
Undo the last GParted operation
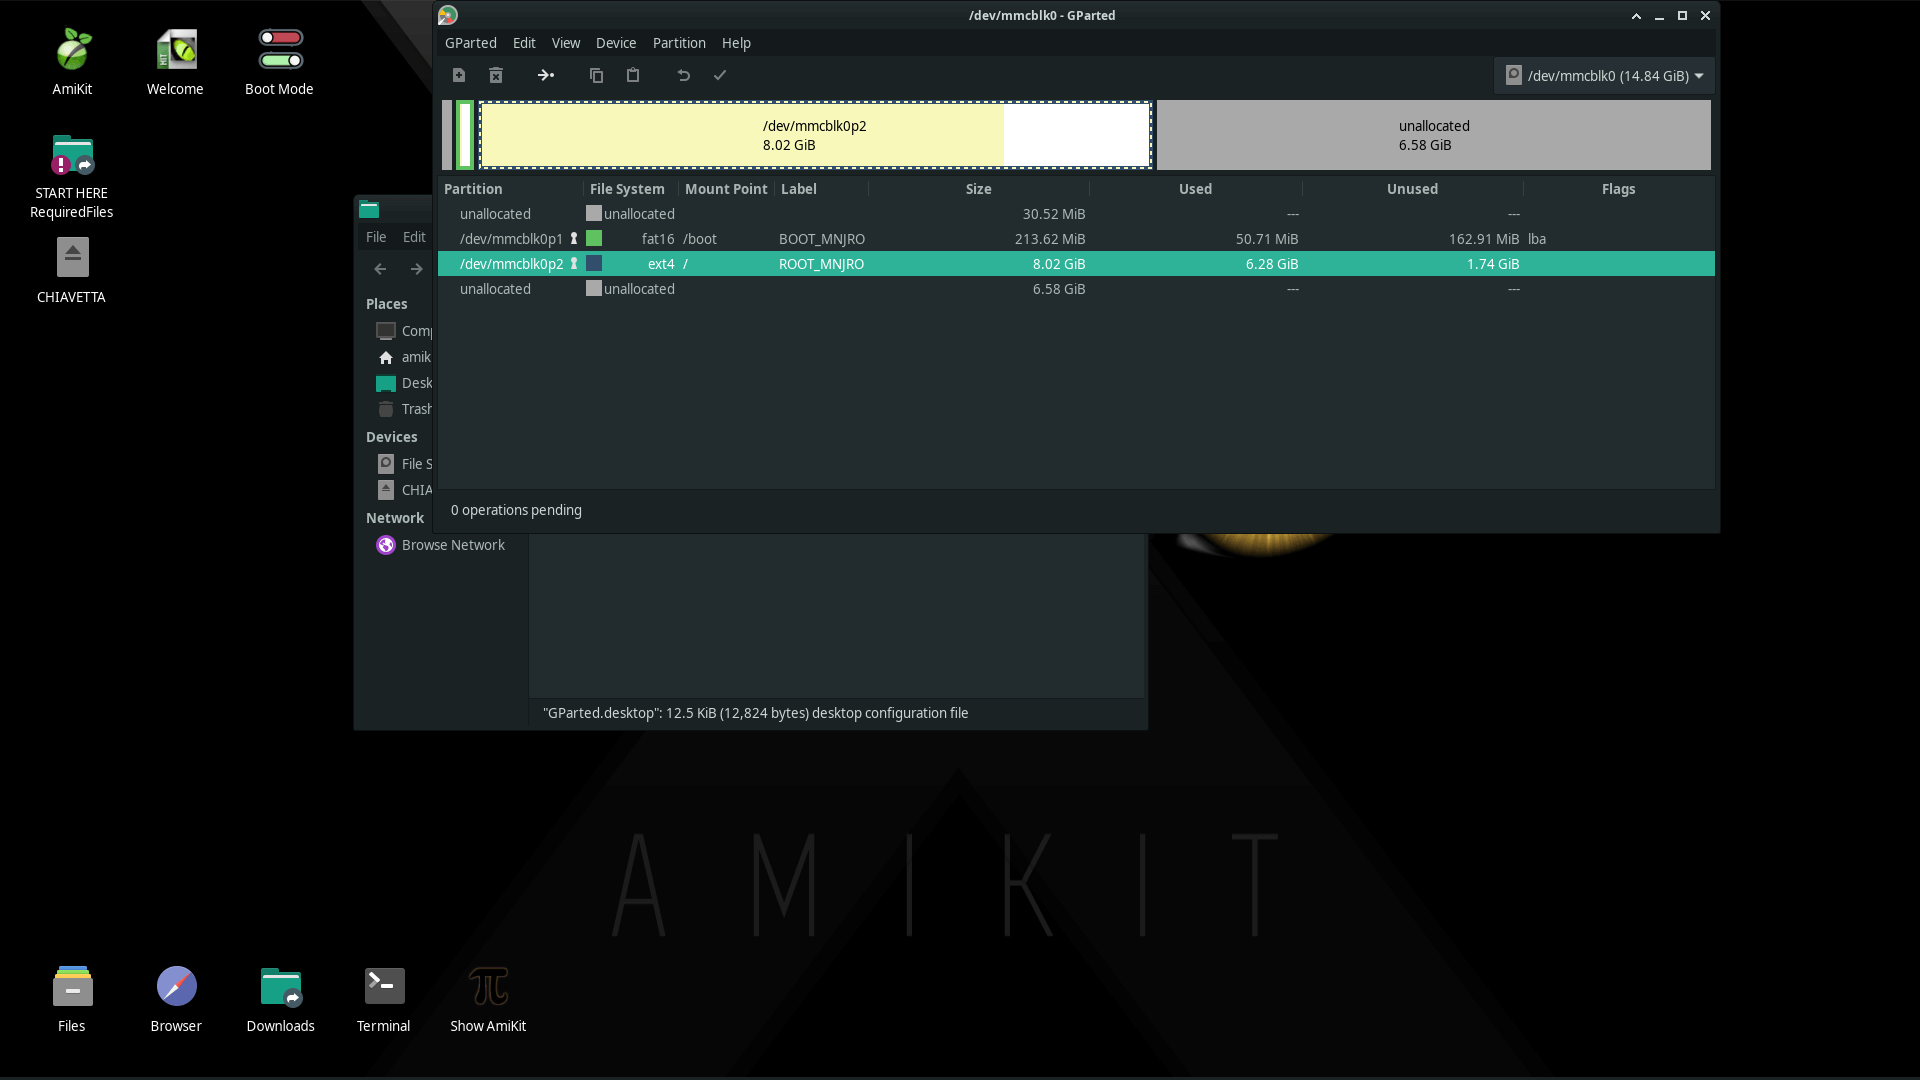[683, 75]
